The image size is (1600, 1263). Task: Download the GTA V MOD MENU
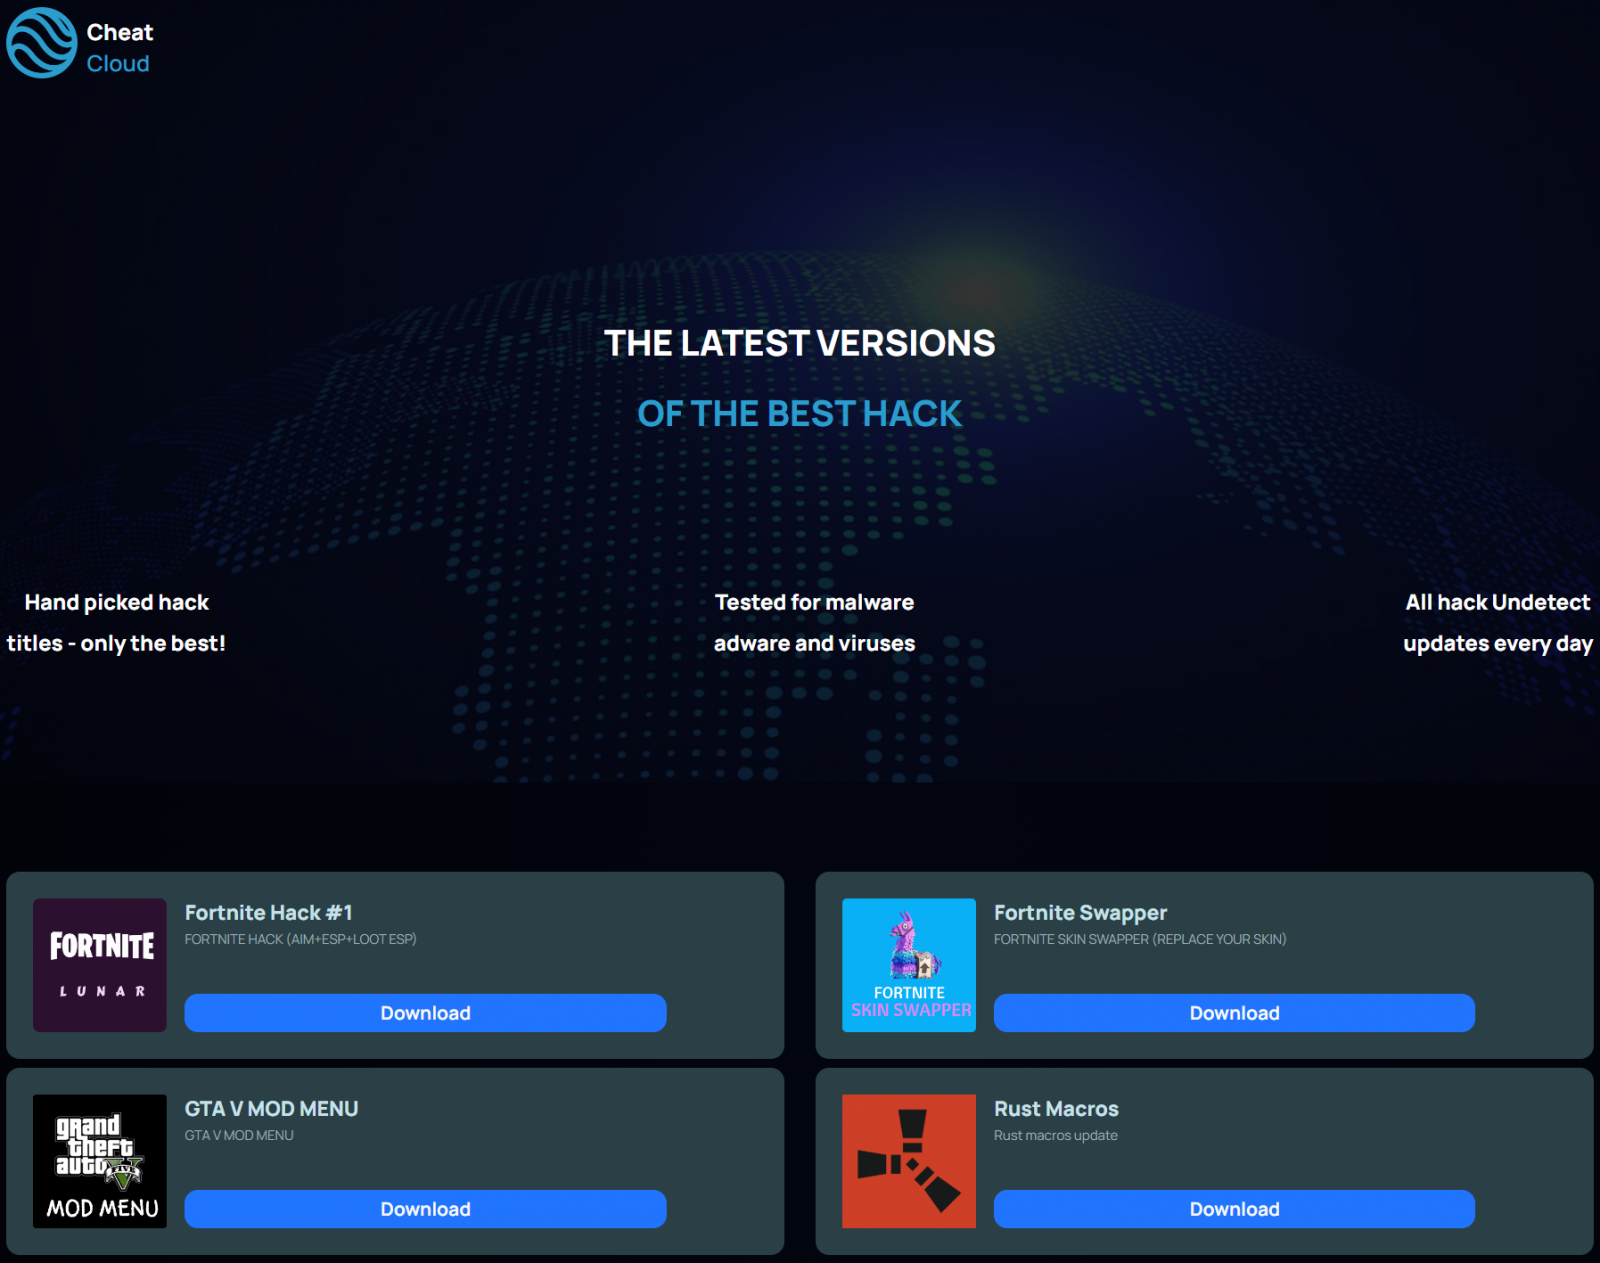coord(425,1209)
